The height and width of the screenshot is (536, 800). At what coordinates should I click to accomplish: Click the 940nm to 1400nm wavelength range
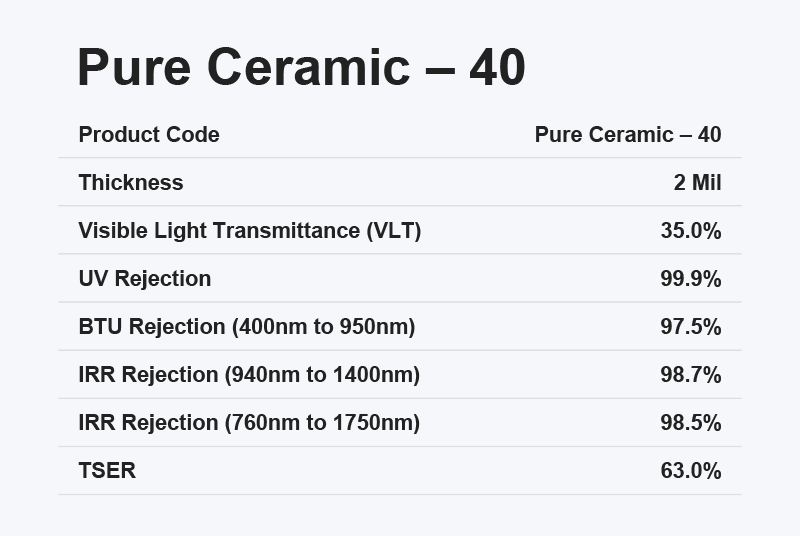click(322, 374)
